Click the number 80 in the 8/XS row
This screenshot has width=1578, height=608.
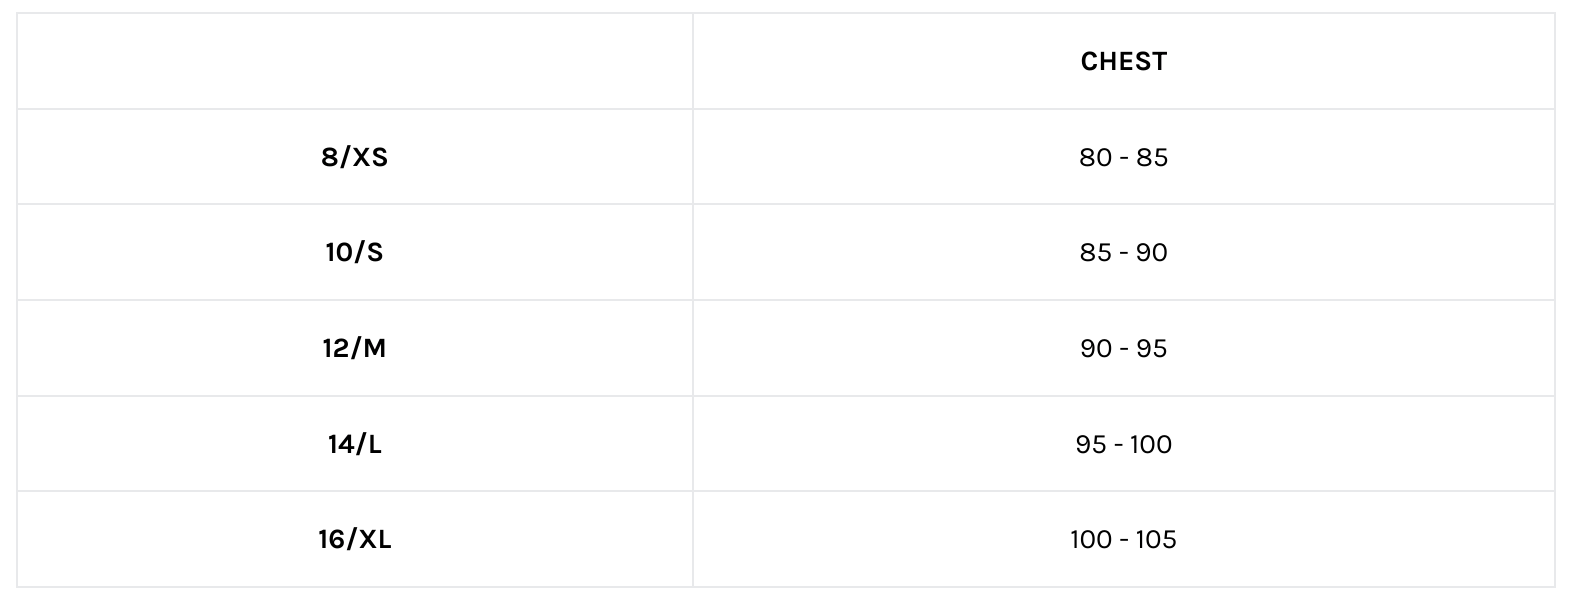pyautogui.click(x=1095, y=158)
